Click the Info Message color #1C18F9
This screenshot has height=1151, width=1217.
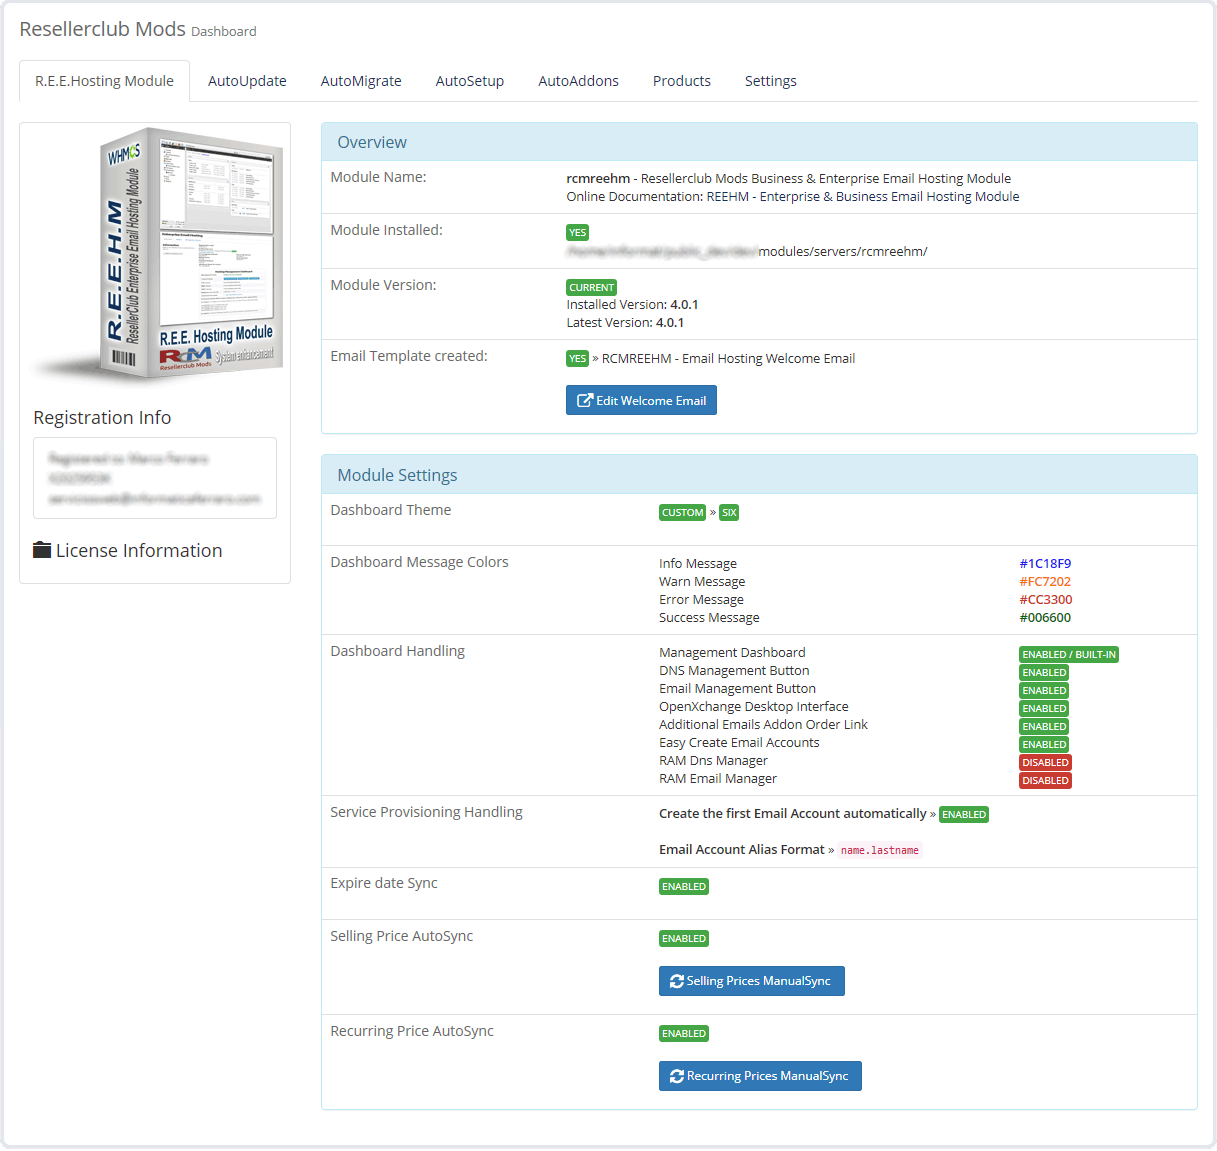pyautogui.click(x=1045, y=564)
